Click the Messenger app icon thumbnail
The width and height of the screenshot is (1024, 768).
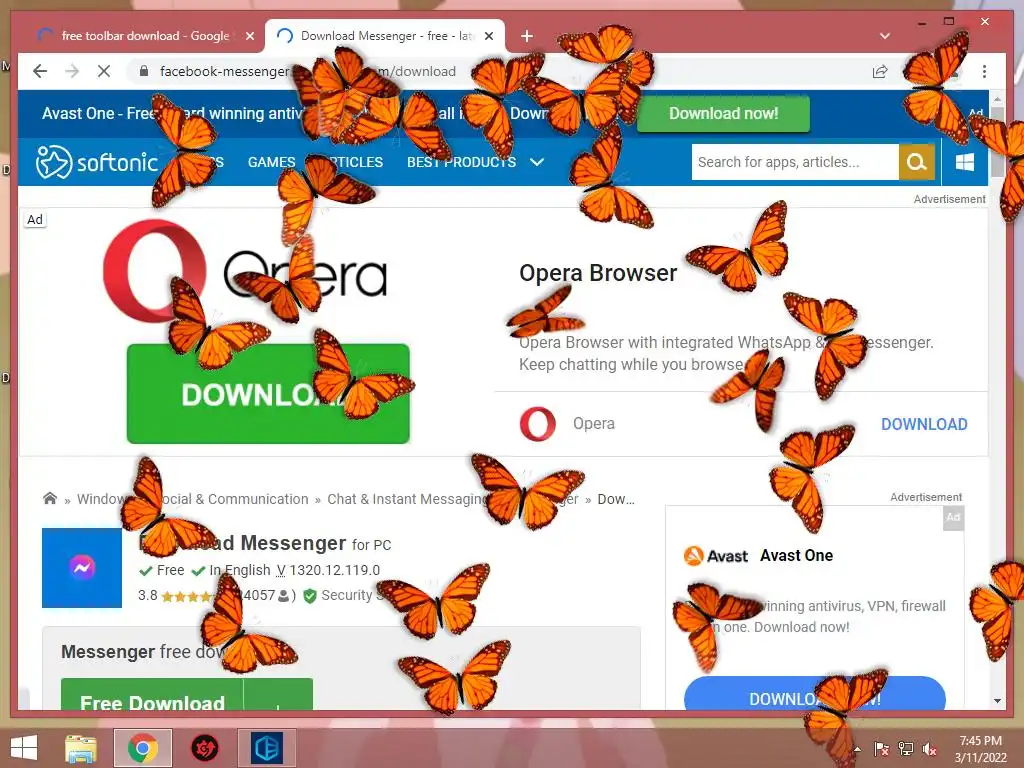click(82, 568)
